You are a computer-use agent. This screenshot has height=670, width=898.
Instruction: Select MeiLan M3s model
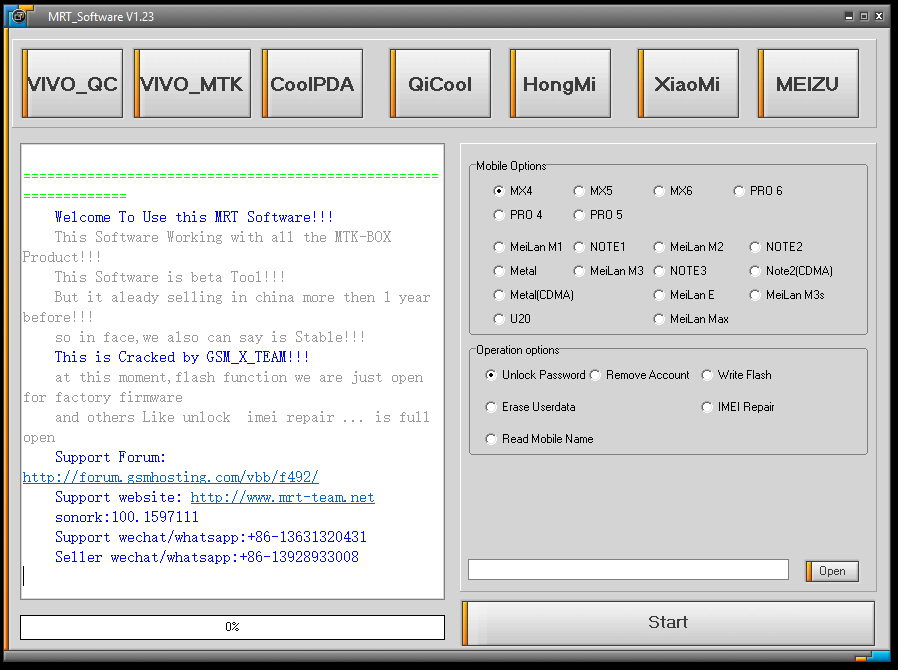coord(787,295)
